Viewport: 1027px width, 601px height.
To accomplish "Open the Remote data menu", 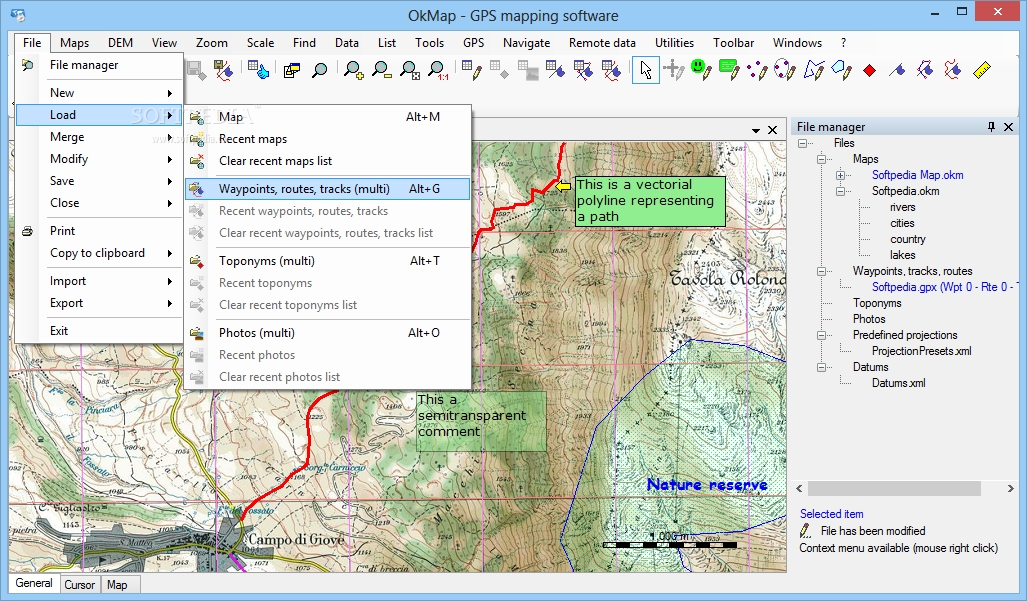I will tap(602, 43).
